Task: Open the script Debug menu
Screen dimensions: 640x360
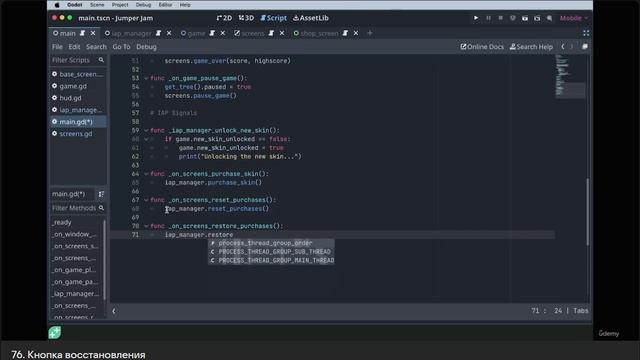Action: point(147,47)
